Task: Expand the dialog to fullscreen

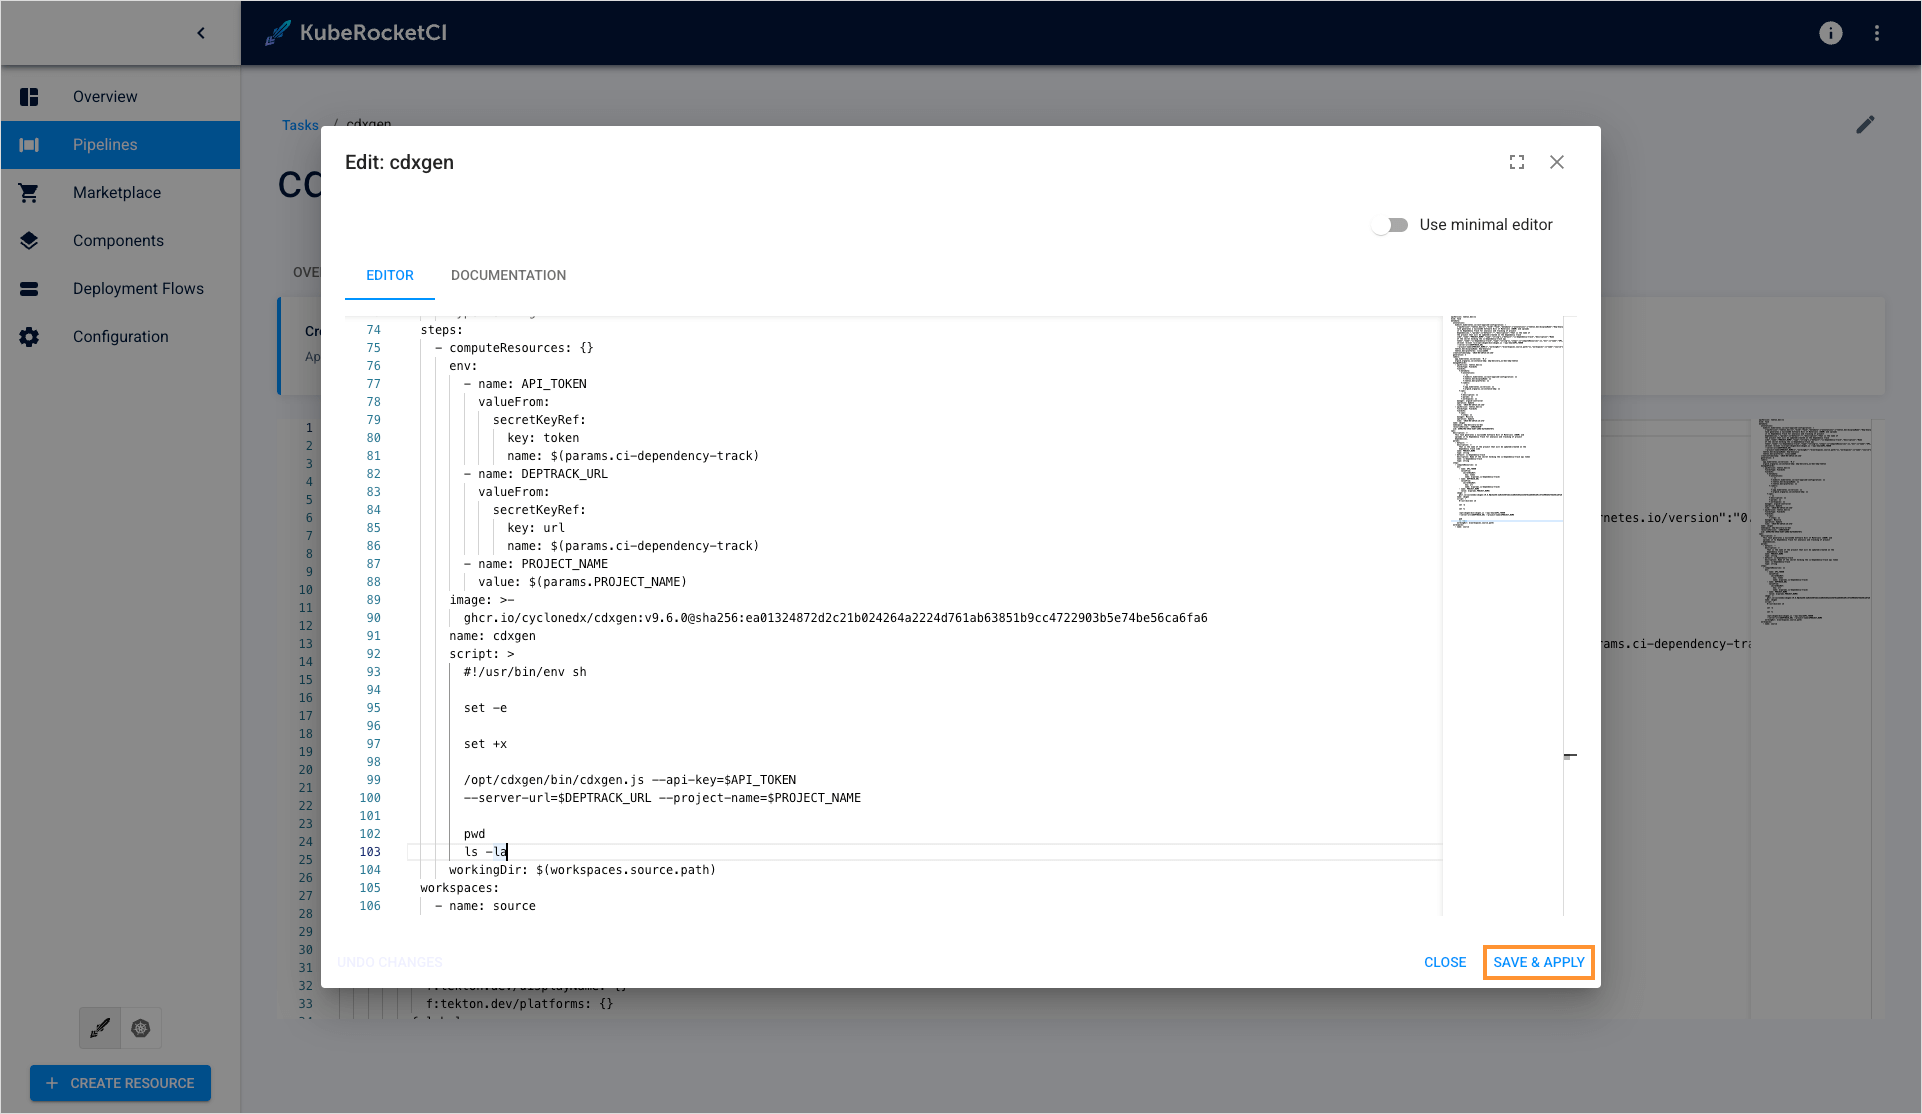Action: [1517, 162]
